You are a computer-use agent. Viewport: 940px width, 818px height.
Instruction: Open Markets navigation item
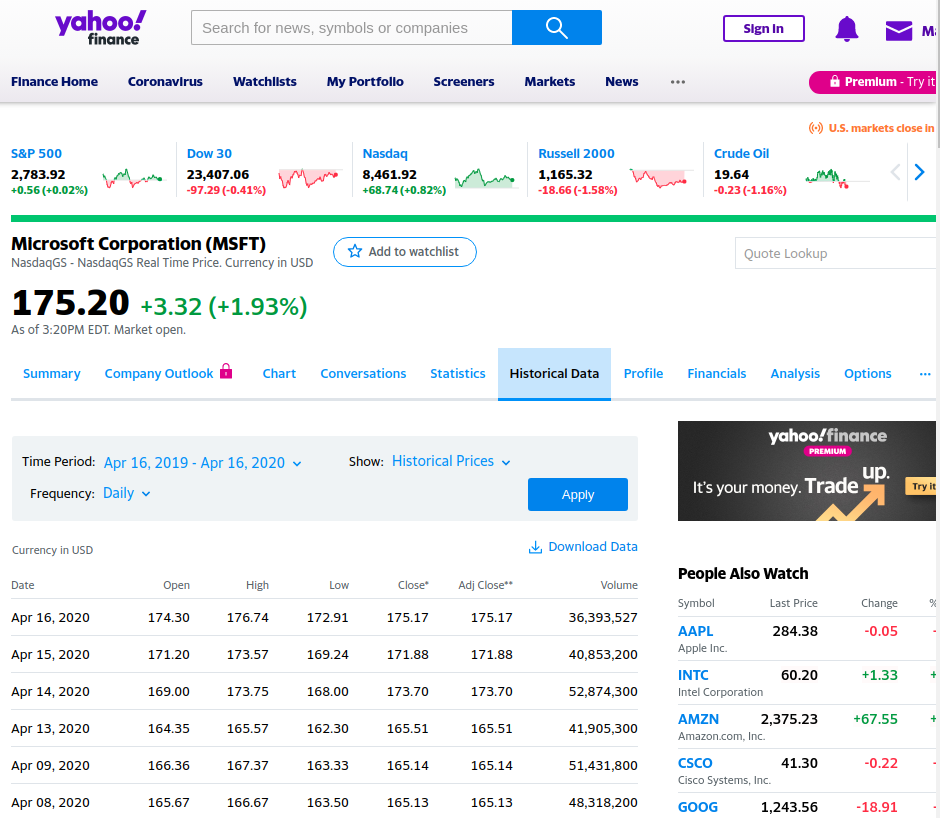pyautogui.click(x=550, y=82)
